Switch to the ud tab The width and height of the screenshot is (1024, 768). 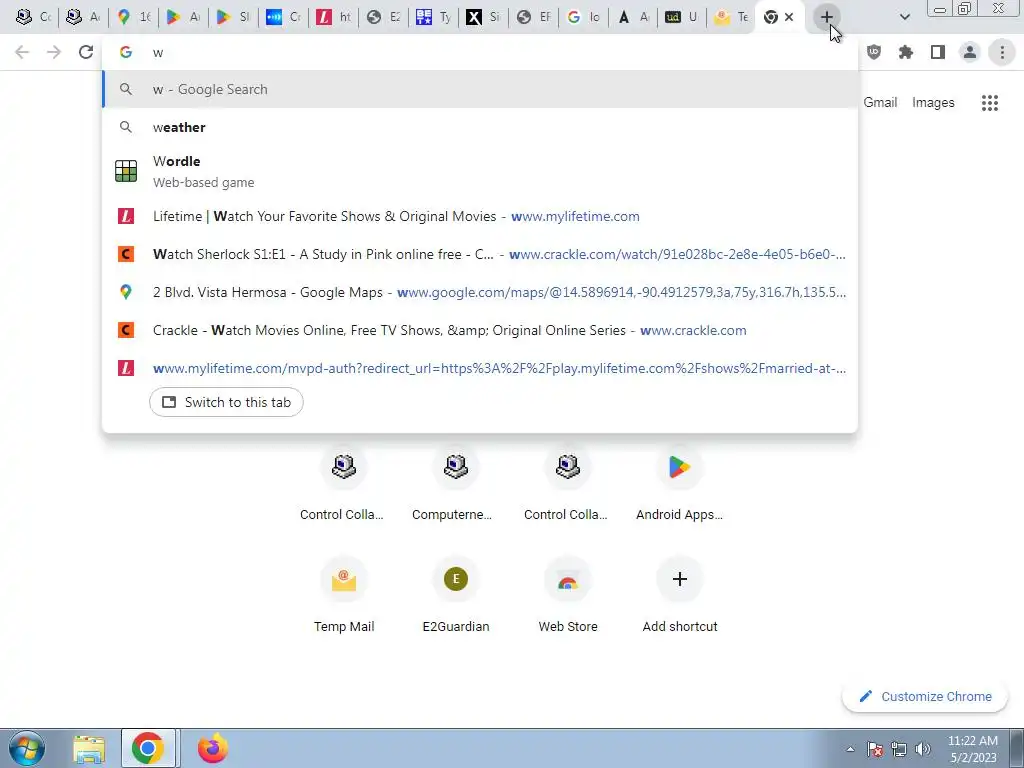683,17
